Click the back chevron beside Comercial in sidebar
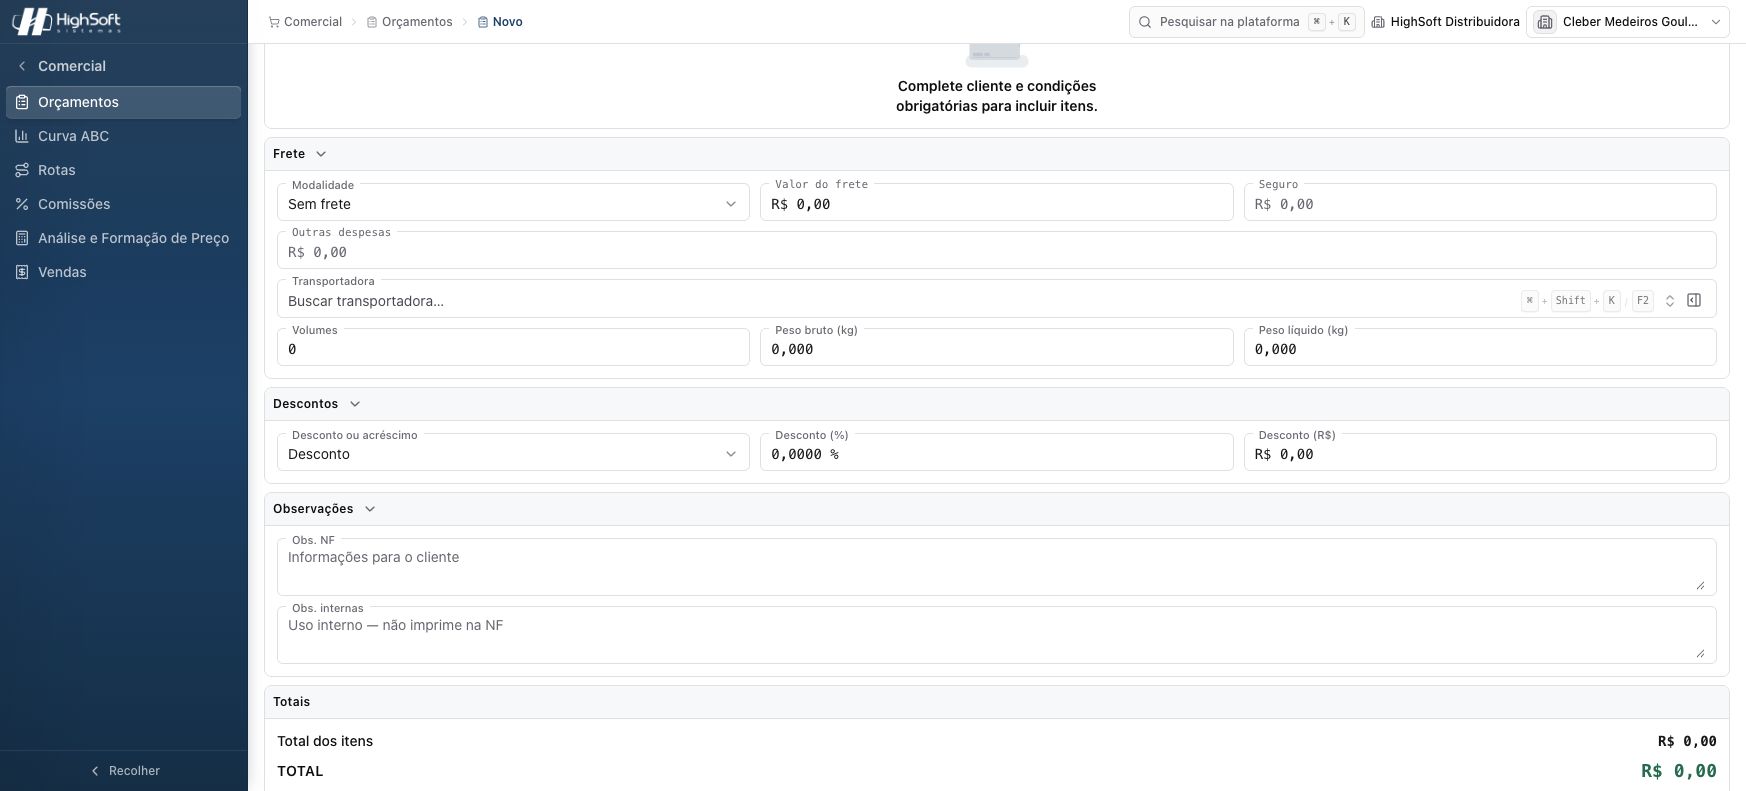Screen dimensions: 1746x791 [22, 66]
